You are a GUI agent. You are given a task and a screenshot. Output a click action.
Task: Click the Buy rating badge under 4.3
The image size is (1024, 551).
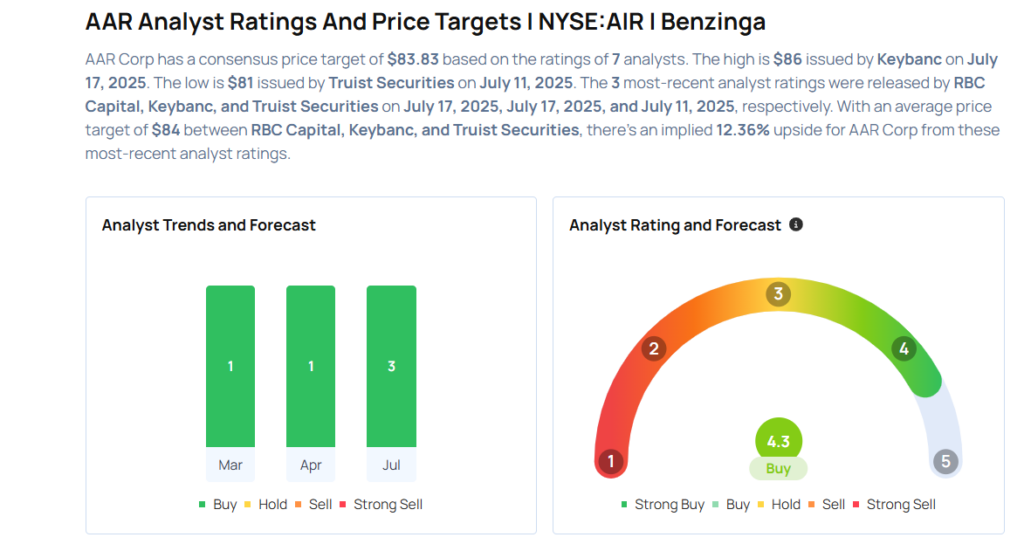coord(778,469)
